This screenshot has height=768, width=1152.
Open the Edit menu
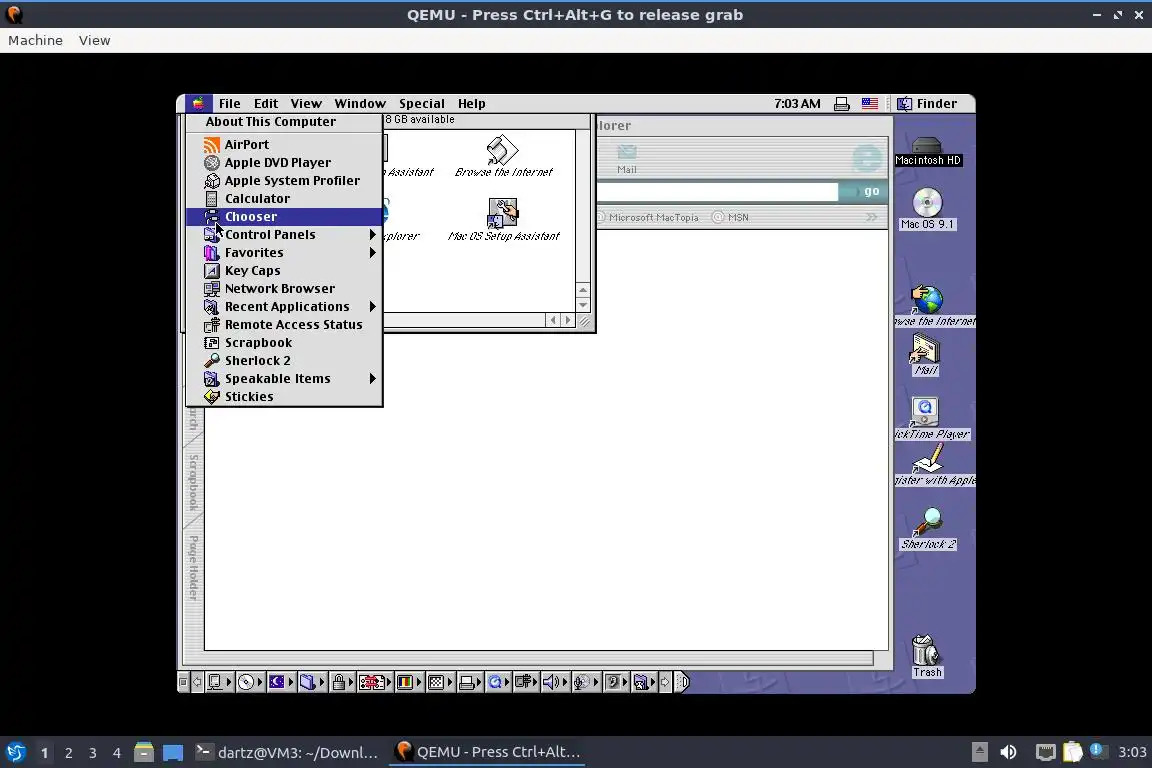(x=265, y=104)
